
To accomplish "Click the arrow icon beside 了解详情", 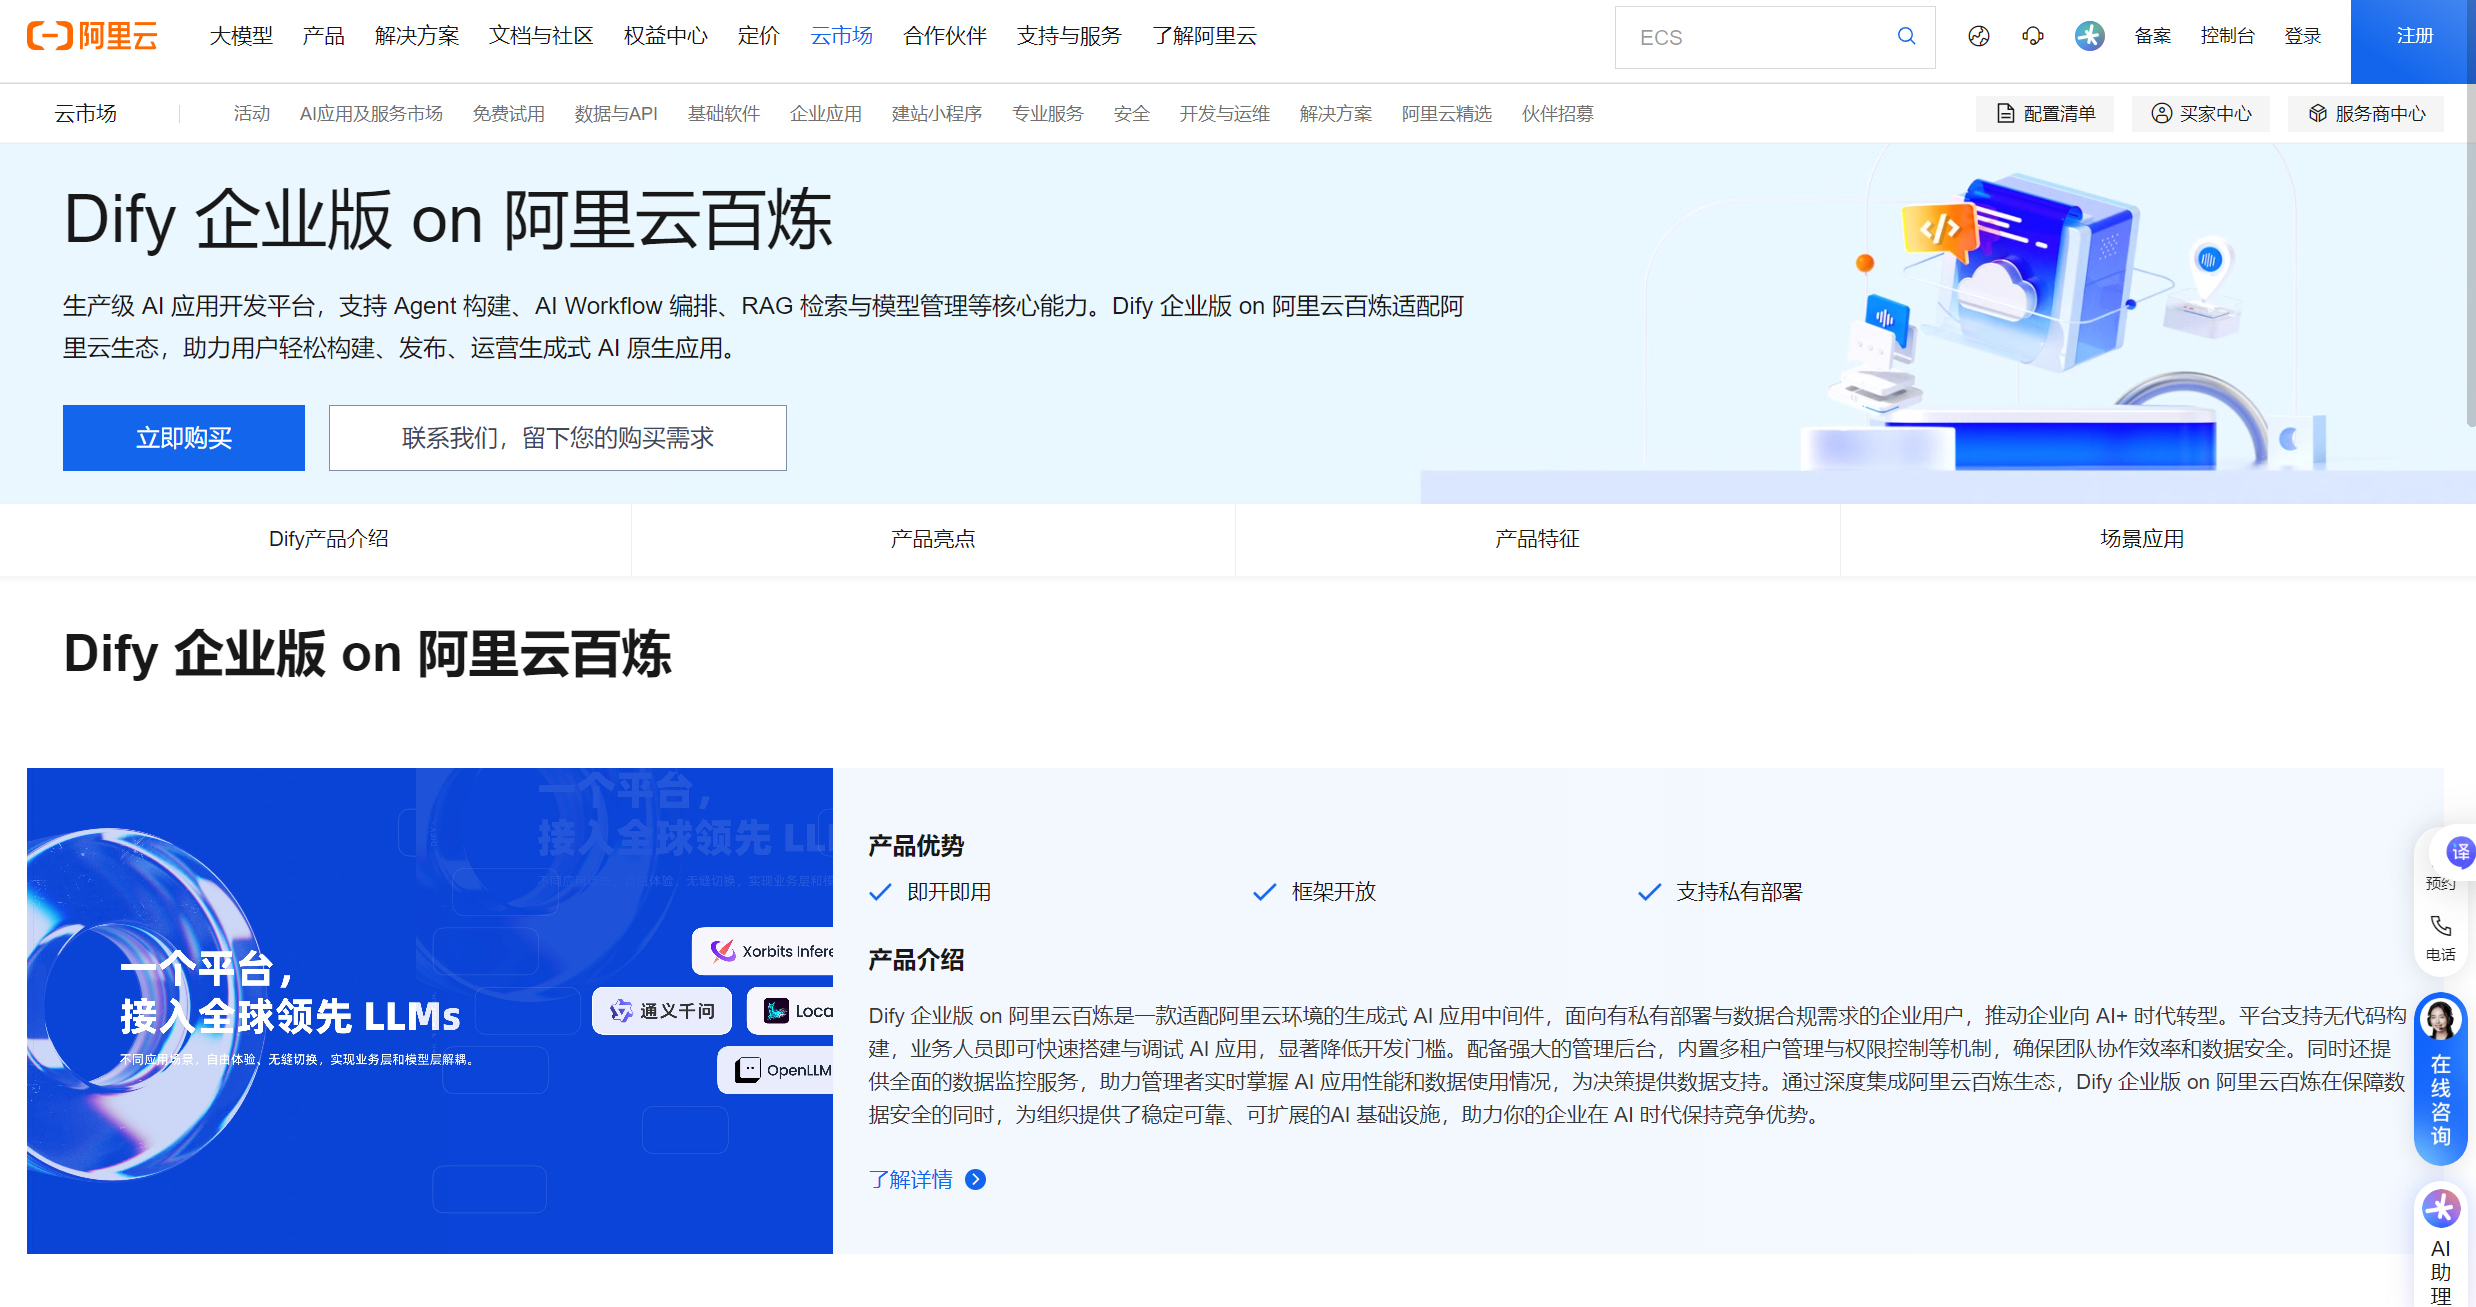I will click(x=975, y=1180).
